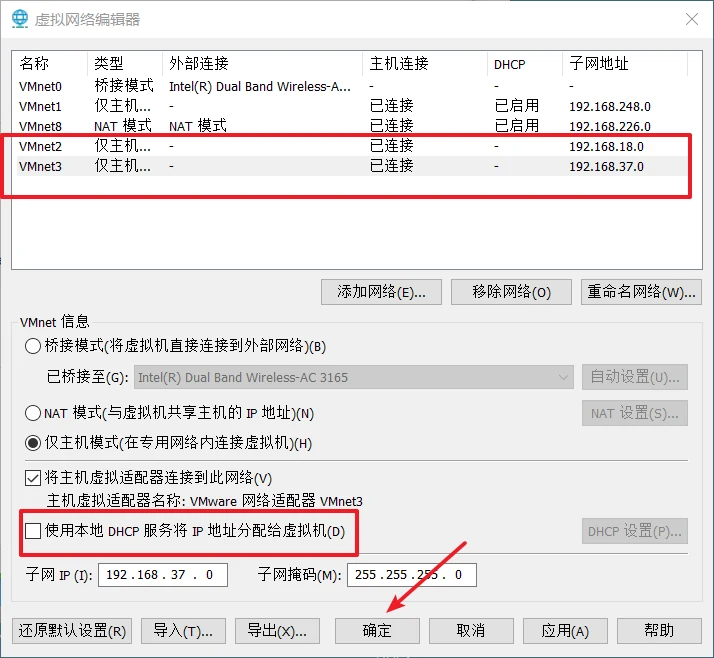Image resolution: width=714 pixels, height=658 pixels.
Task: Click the 导入(T)... button
Action: pyautogui.click(x=183, y=631)
